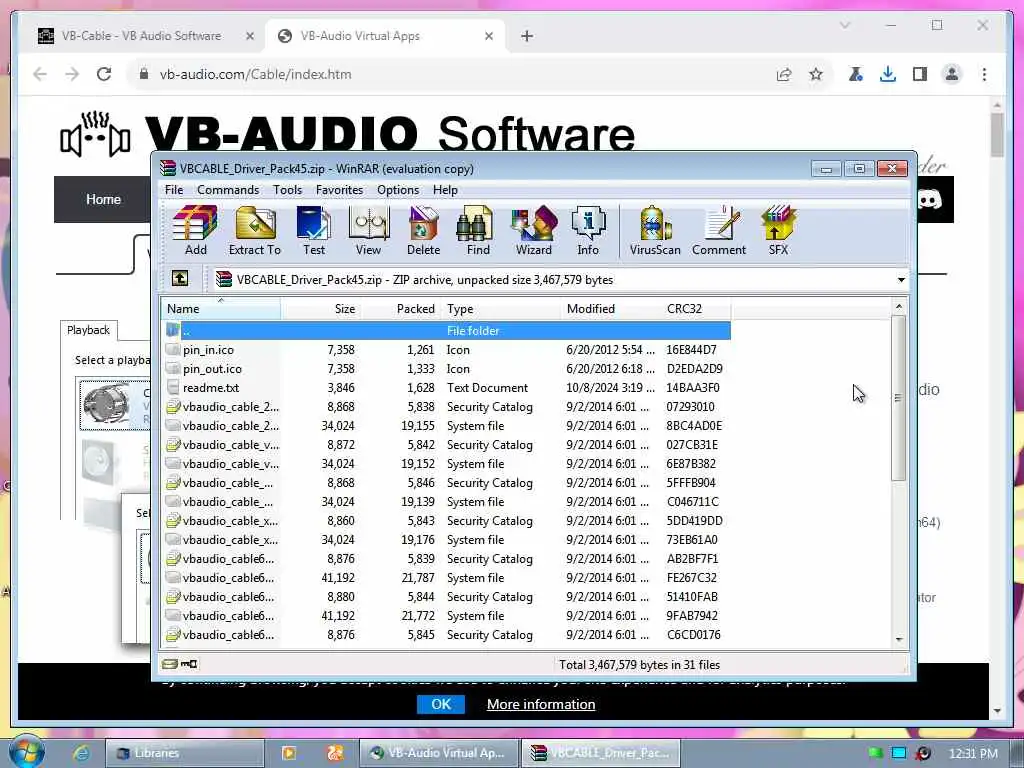
Task: Select the readme.txt file
Action: tap(446, 387)
